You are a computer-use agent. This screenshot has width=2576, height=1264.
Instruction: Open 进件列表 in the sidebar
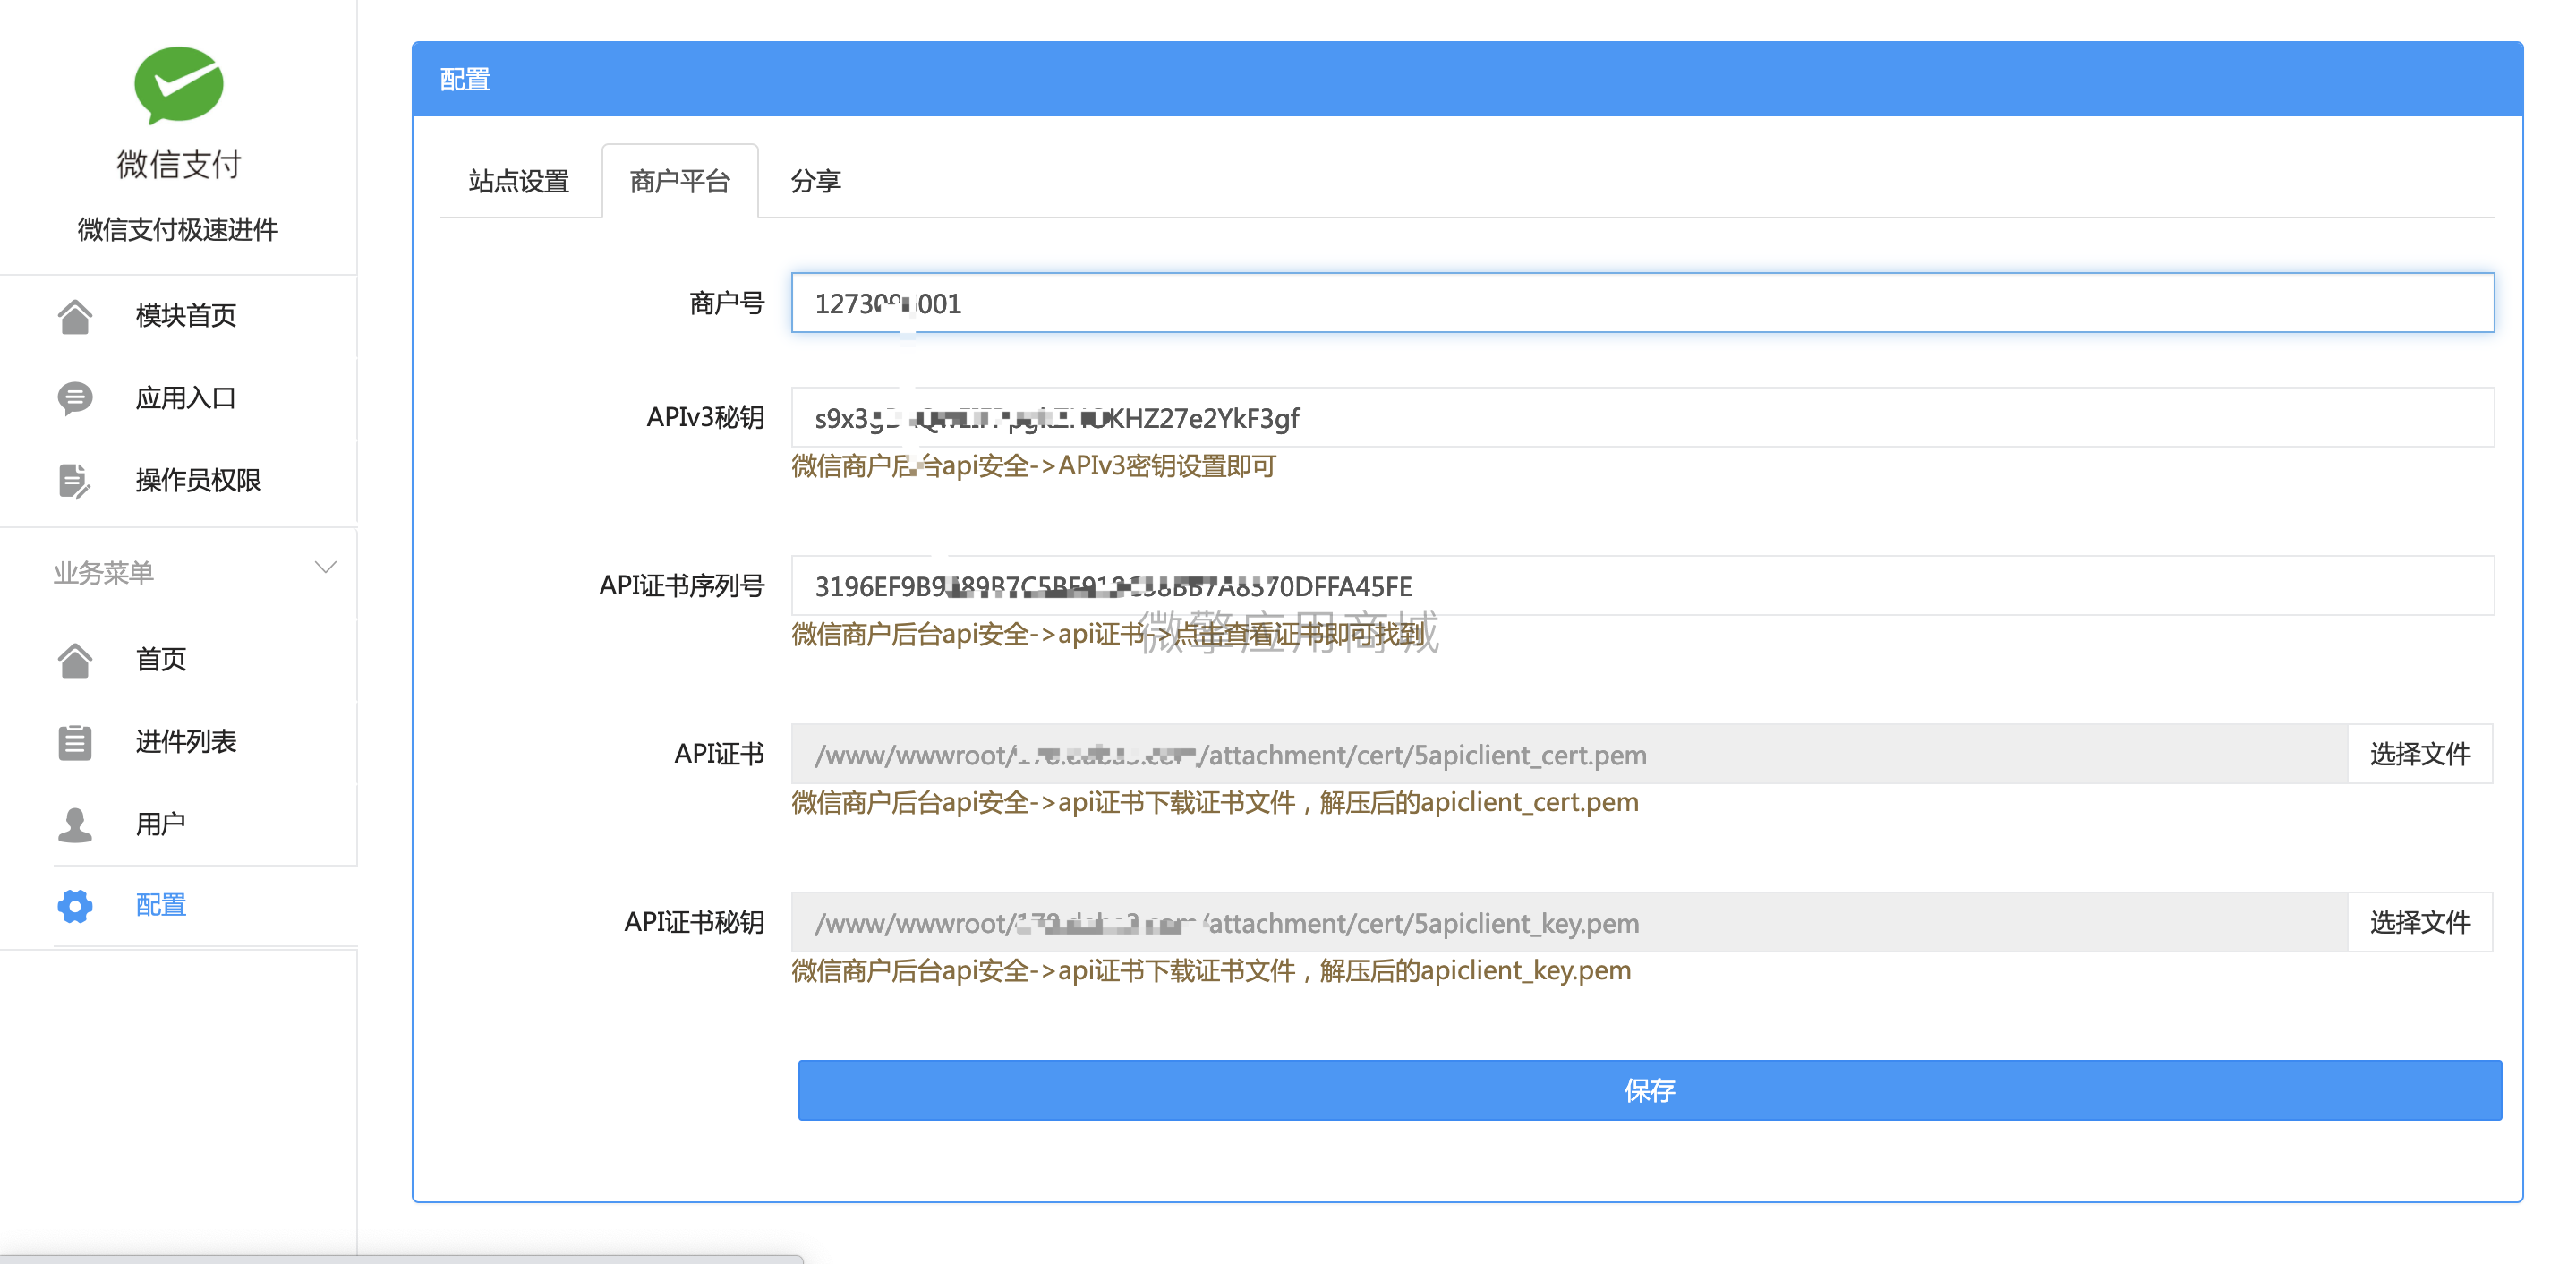click(x=186, y=742)
